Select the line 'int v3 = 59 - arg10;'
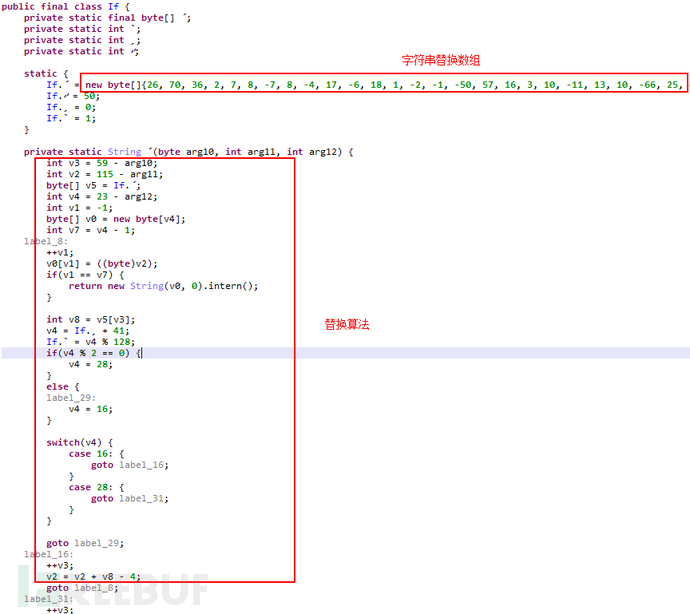Screen dimensions: 690x614 tap(102, 163)
